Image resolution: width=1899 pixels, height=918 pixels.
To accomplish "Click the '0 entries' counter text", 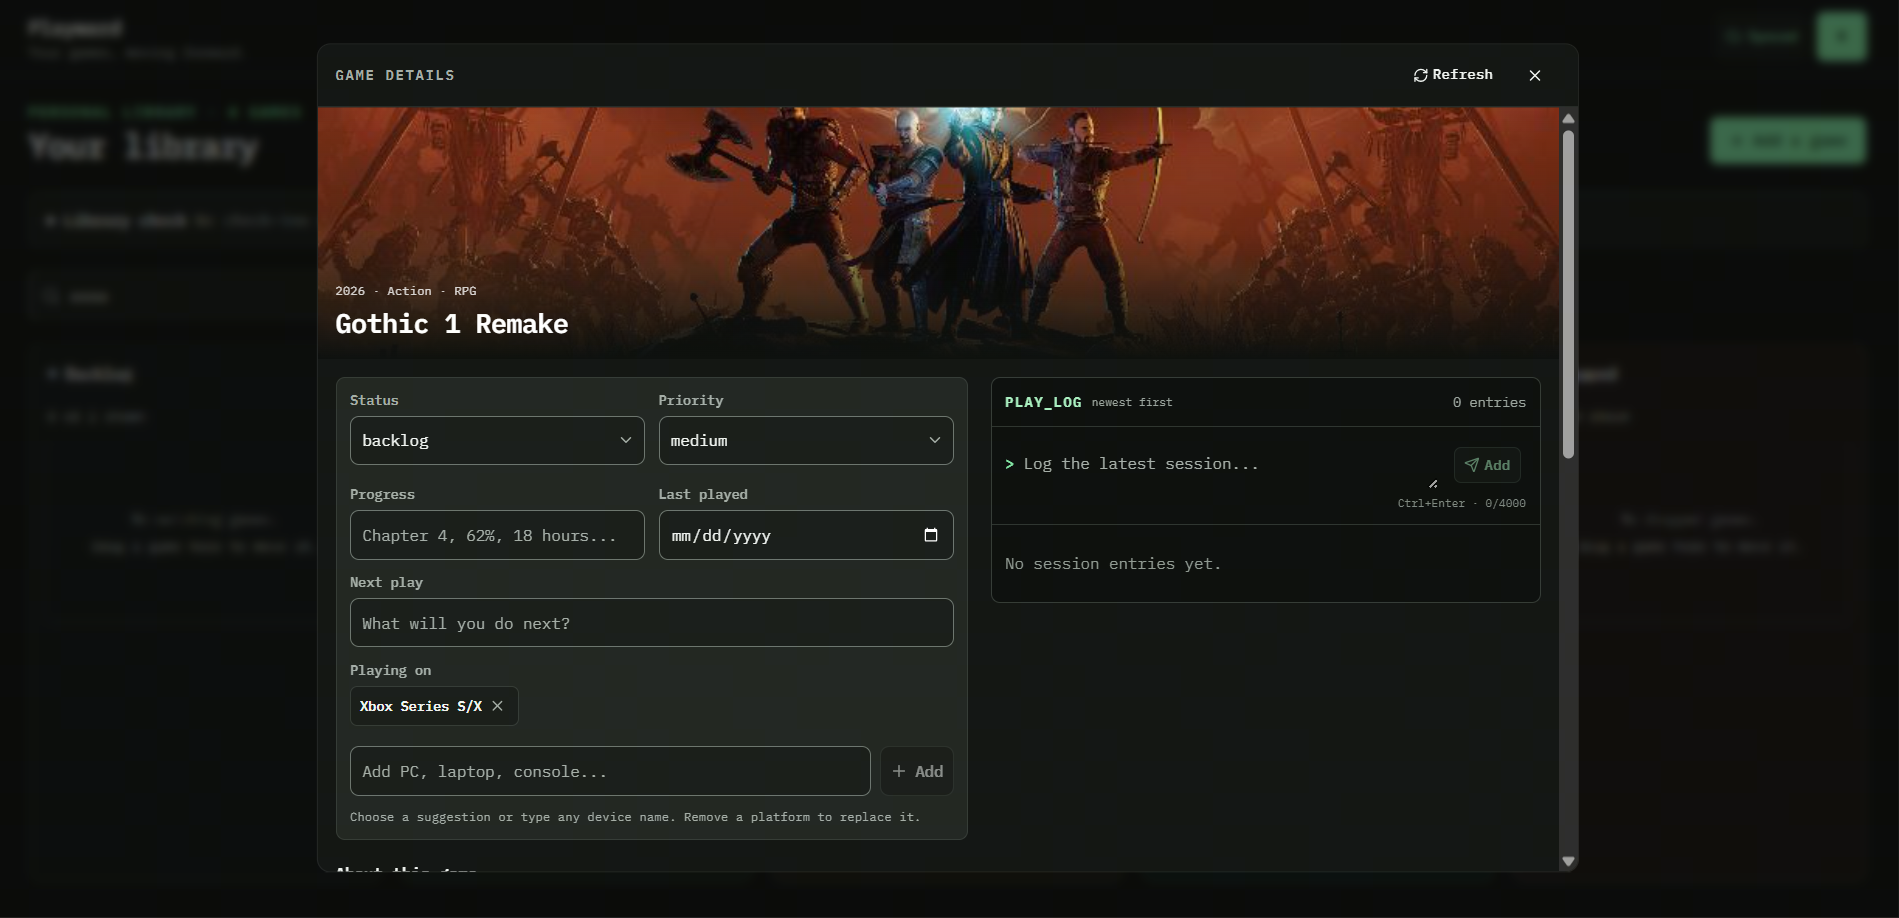I will click(x=1489, y=402).
